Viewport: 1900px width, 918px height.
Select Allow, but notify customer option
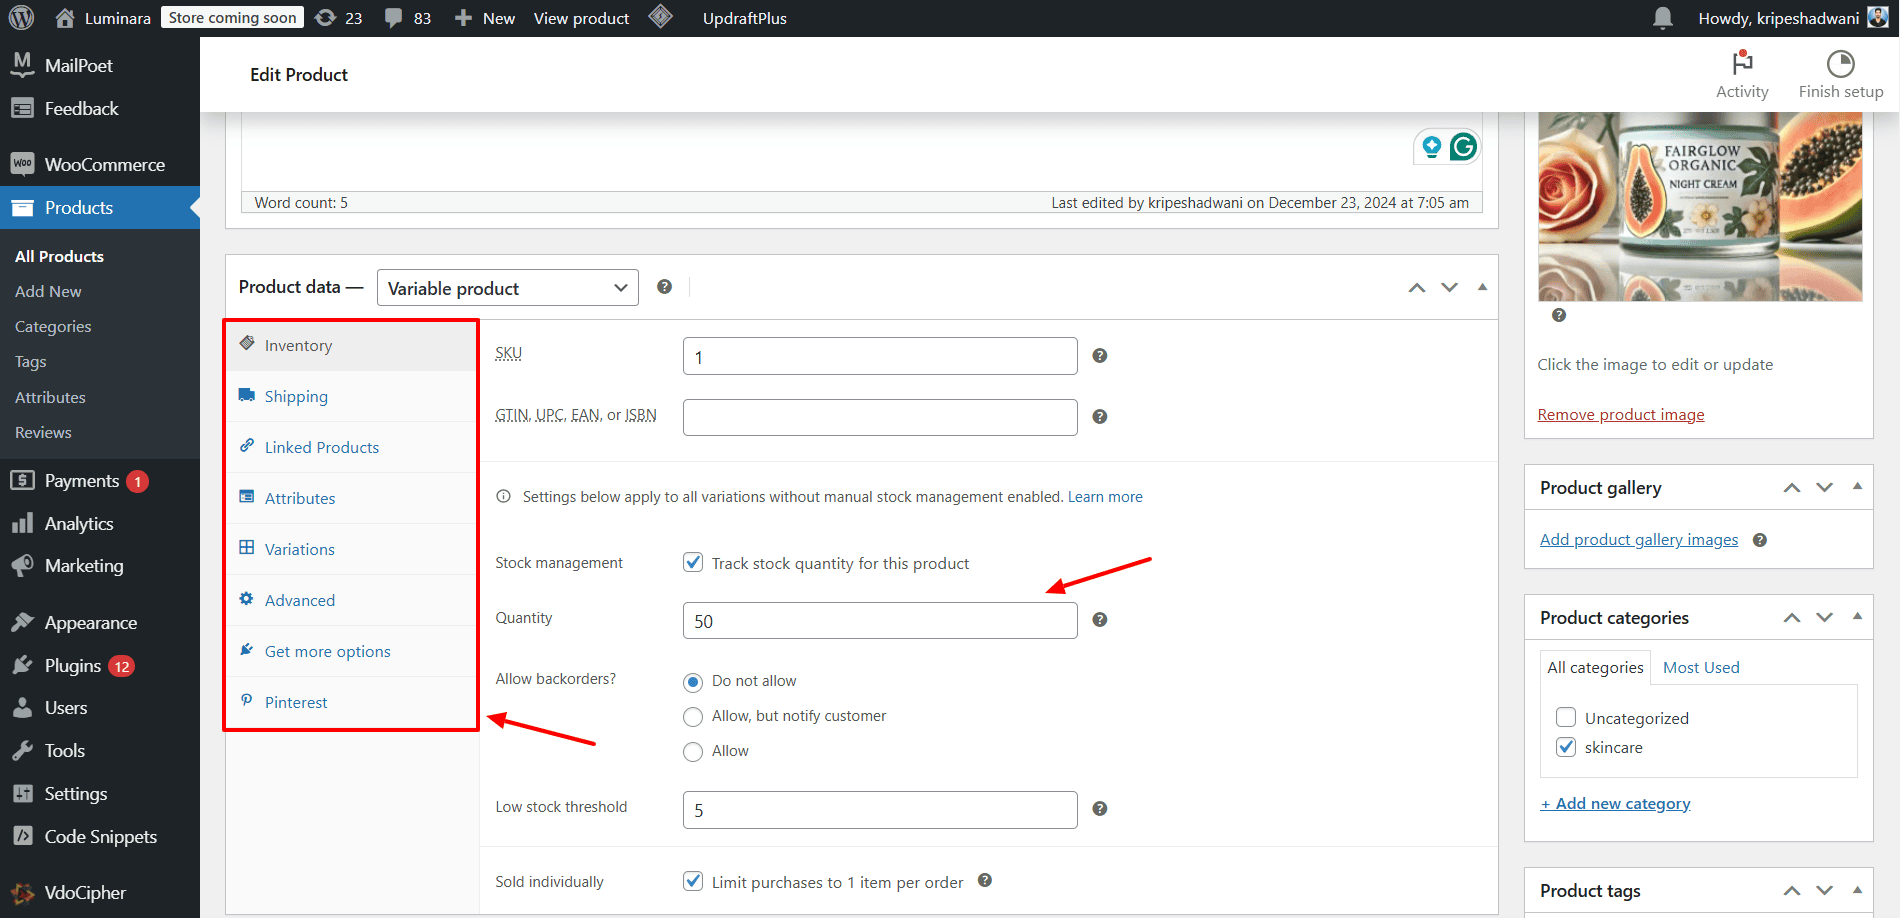point(693,717)
